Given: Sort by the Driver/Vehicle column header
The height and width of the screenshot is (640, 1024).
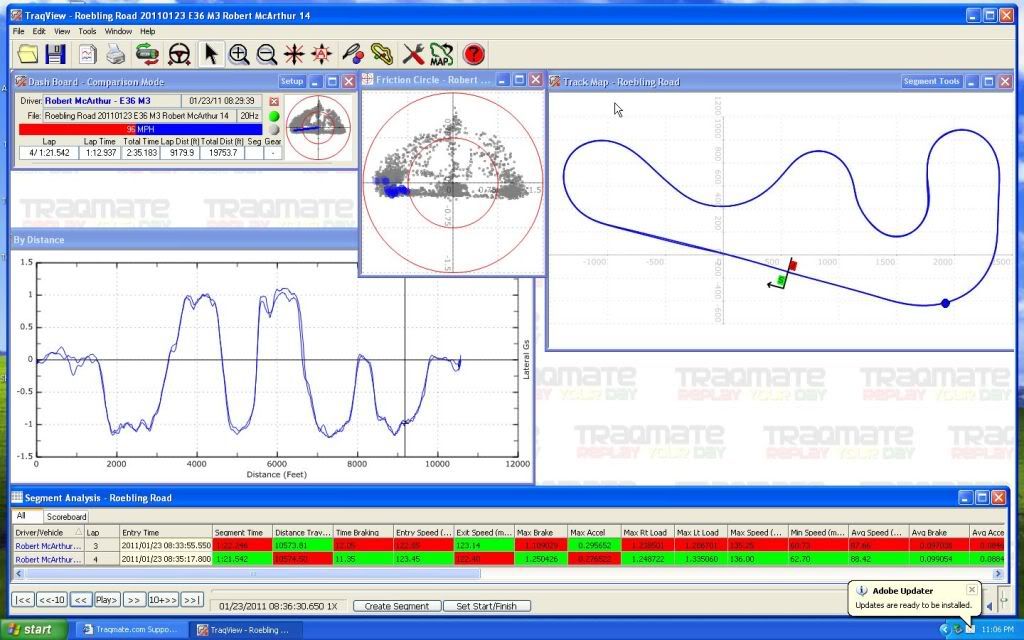Looking at the screenshot, I should point(48,532).
